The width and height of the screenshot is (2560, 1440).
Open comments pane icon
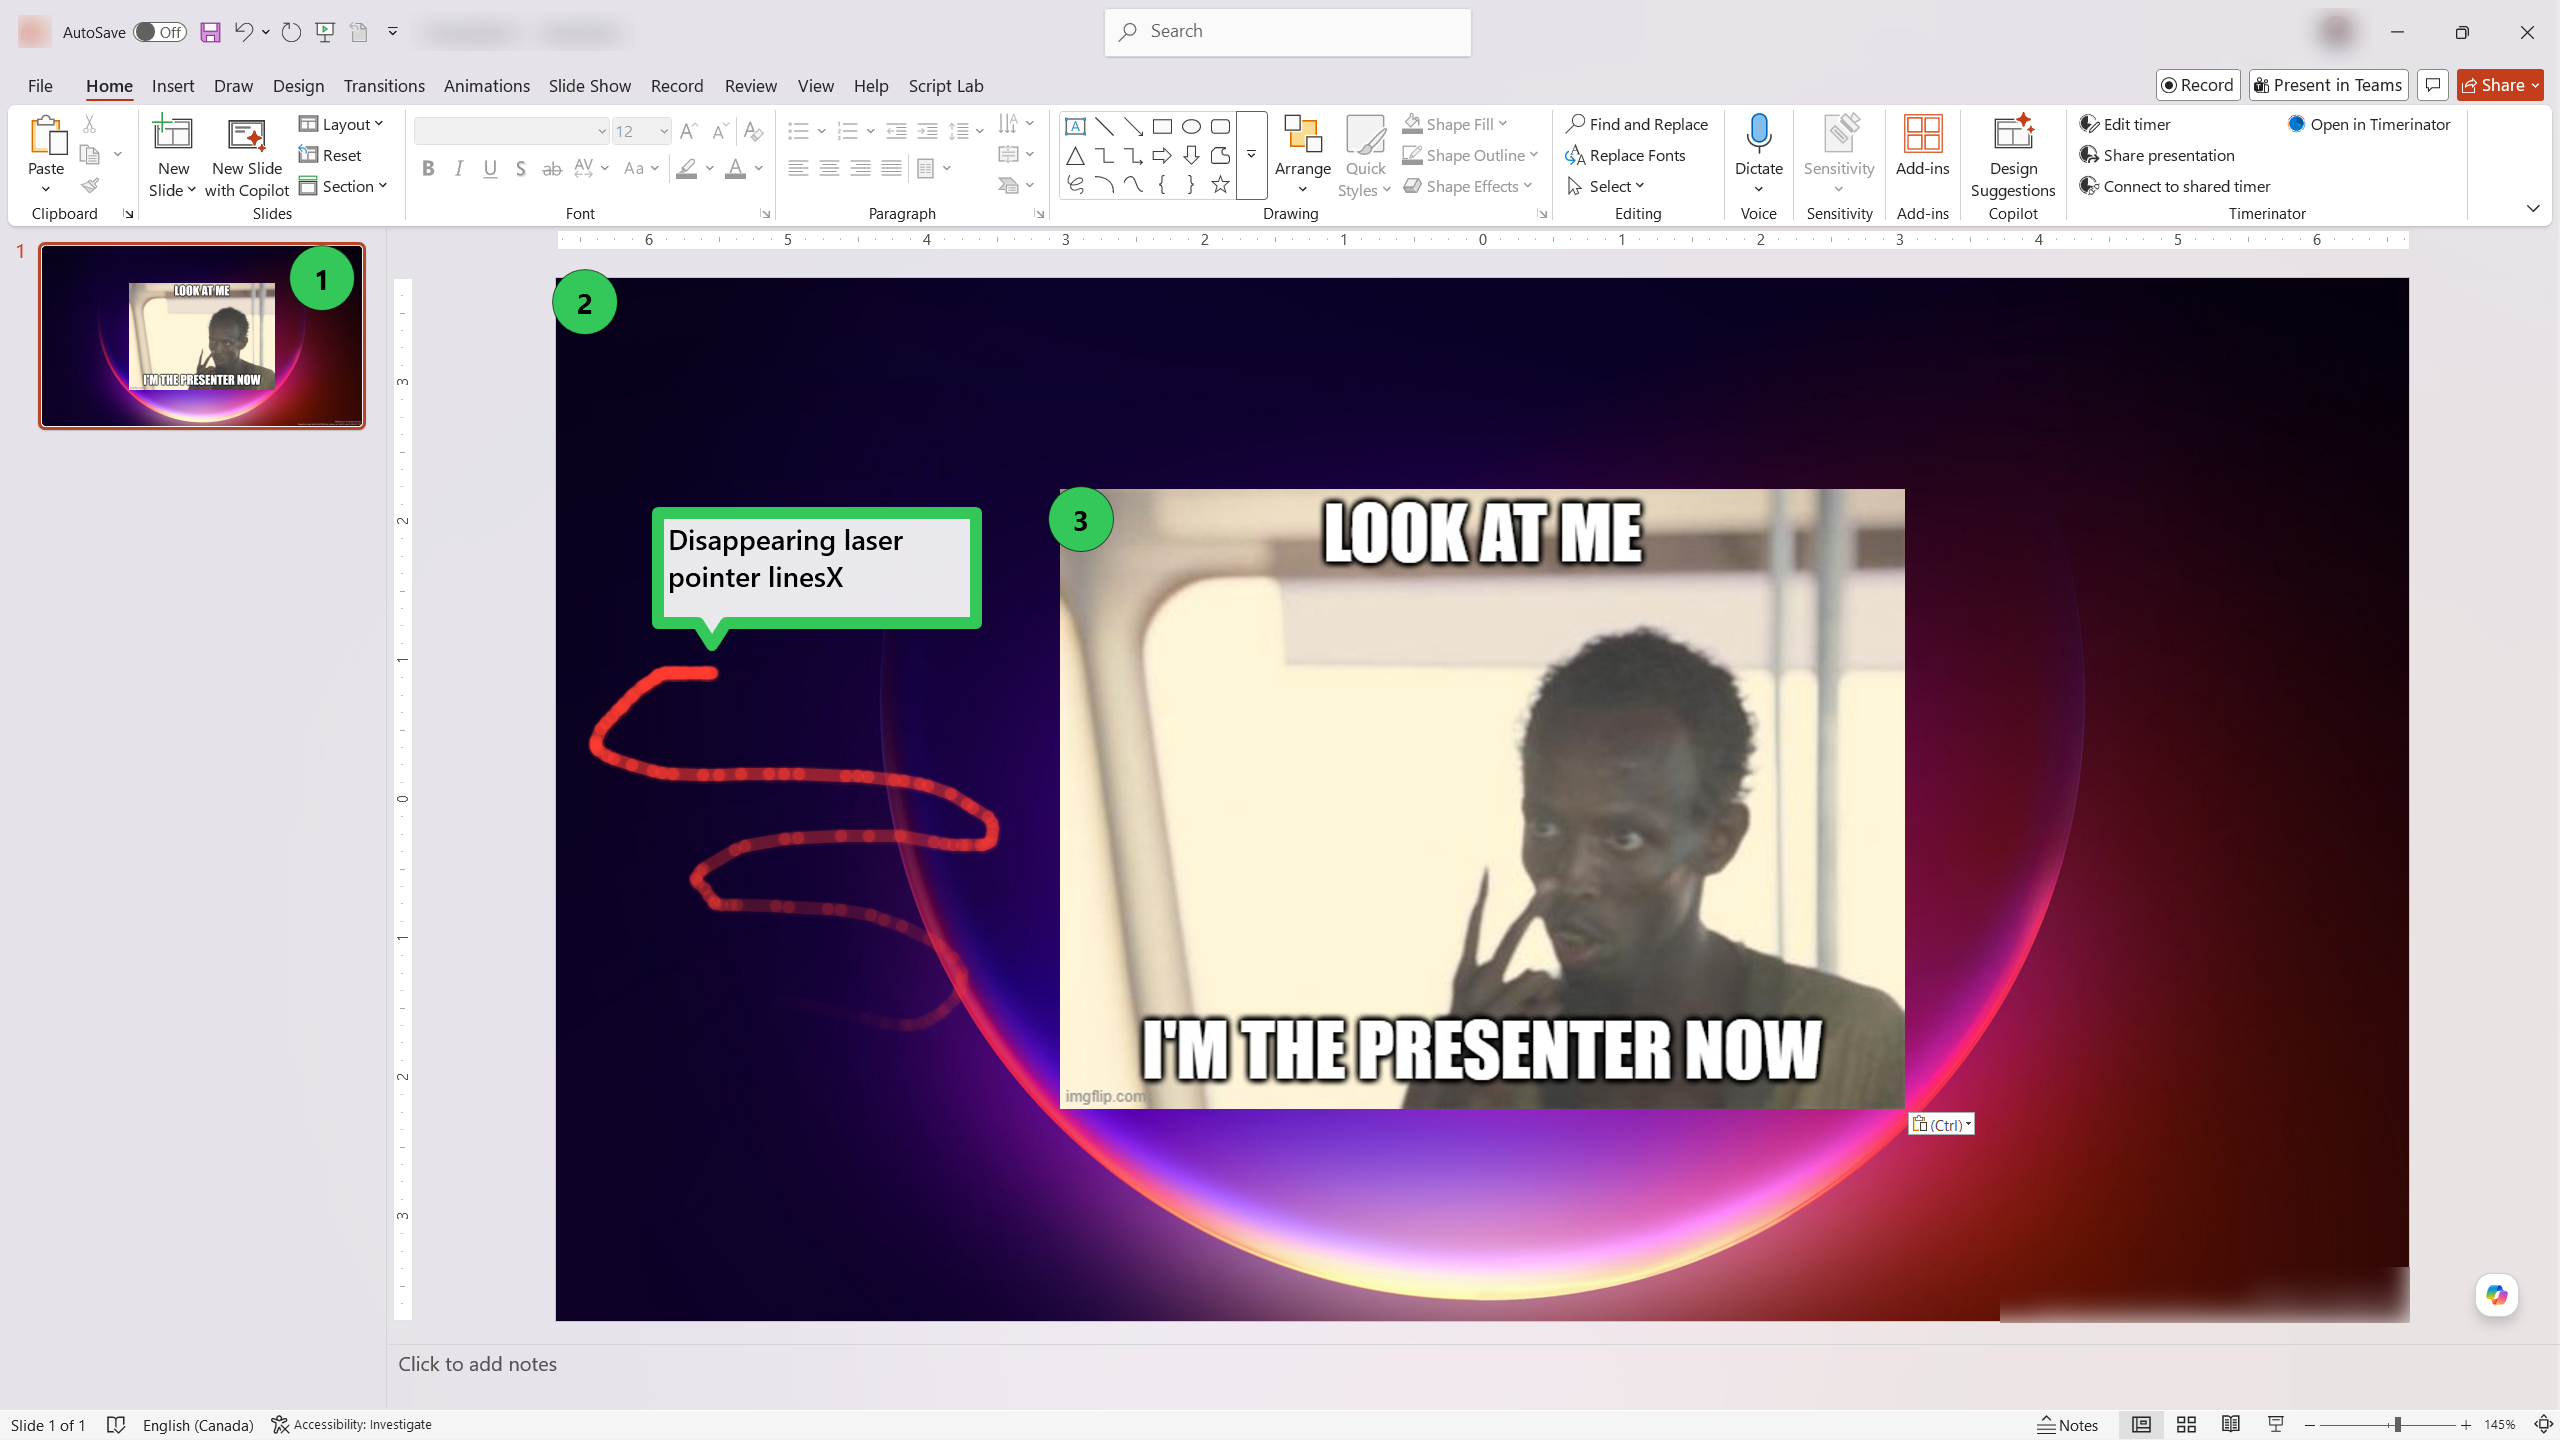(2432, 85)
